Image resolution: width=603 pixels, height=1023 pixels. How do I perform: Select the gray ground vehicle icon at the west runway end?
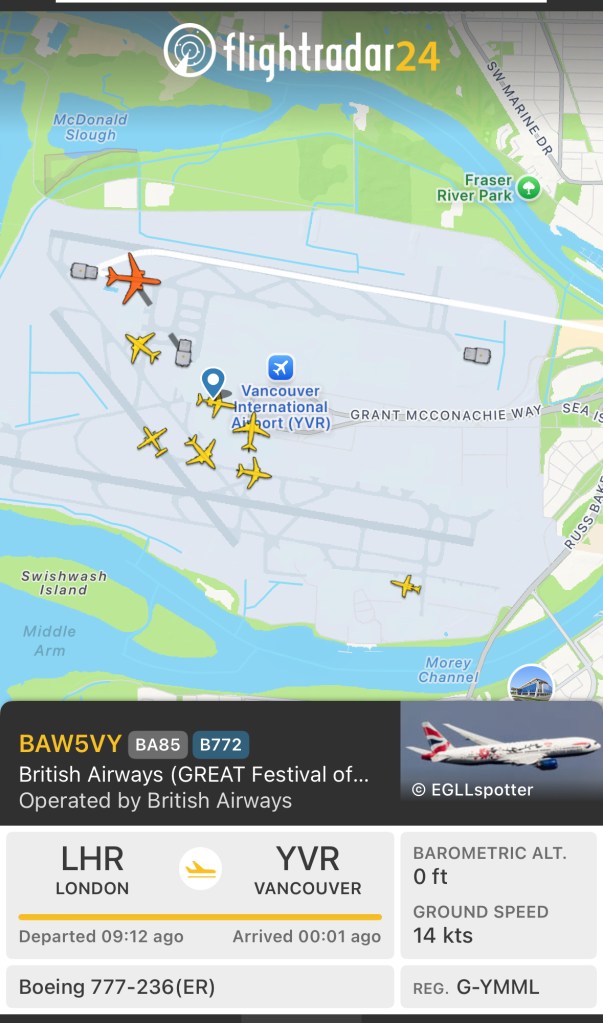coord(84,271)
